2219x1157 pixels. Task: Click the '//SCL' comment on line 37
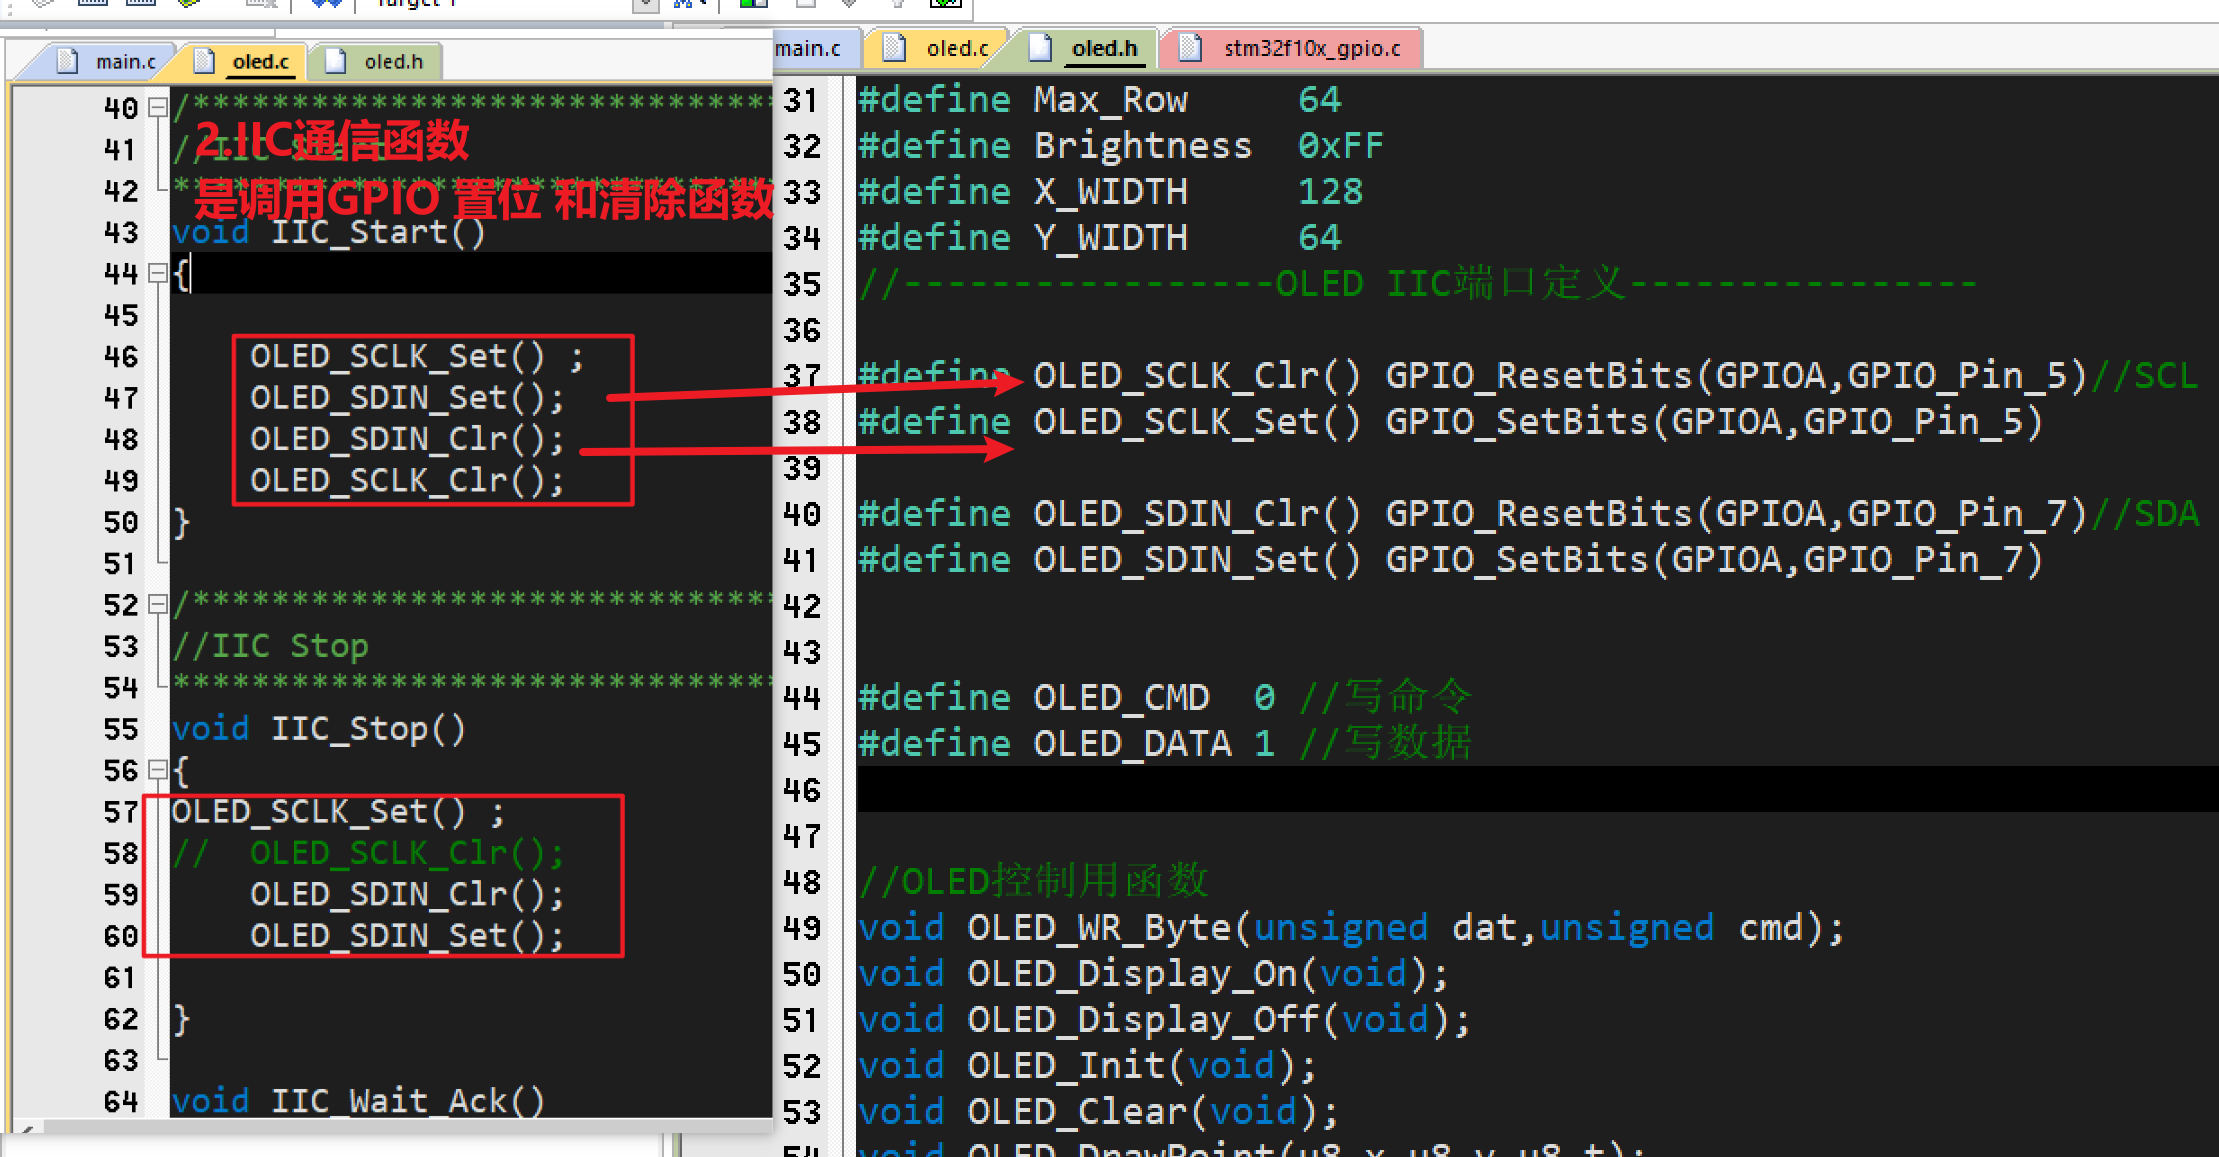pos(2145,376)
